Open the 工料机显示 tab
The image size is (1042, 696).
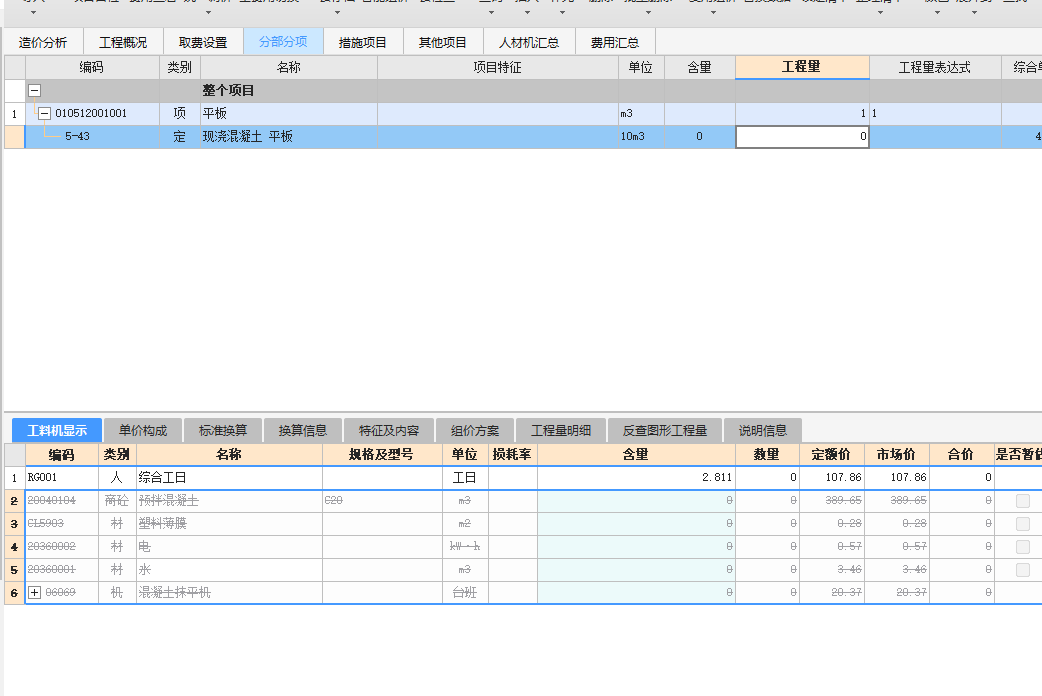pos(57,431)
